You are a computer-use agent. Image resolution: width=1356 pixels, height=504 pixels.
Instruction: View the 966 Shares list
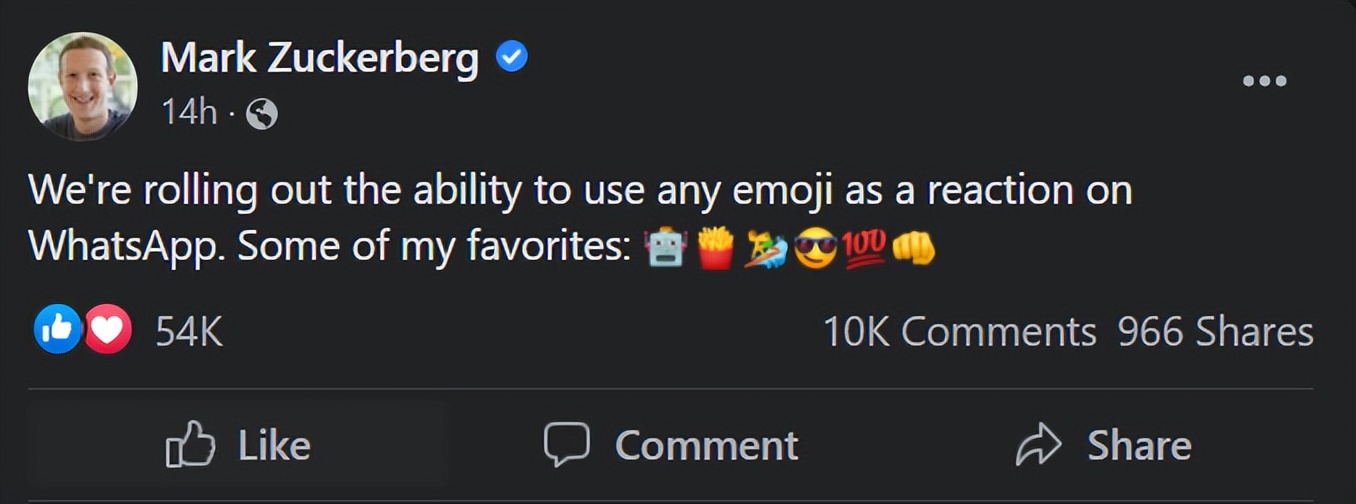[x=1215, y=332]
